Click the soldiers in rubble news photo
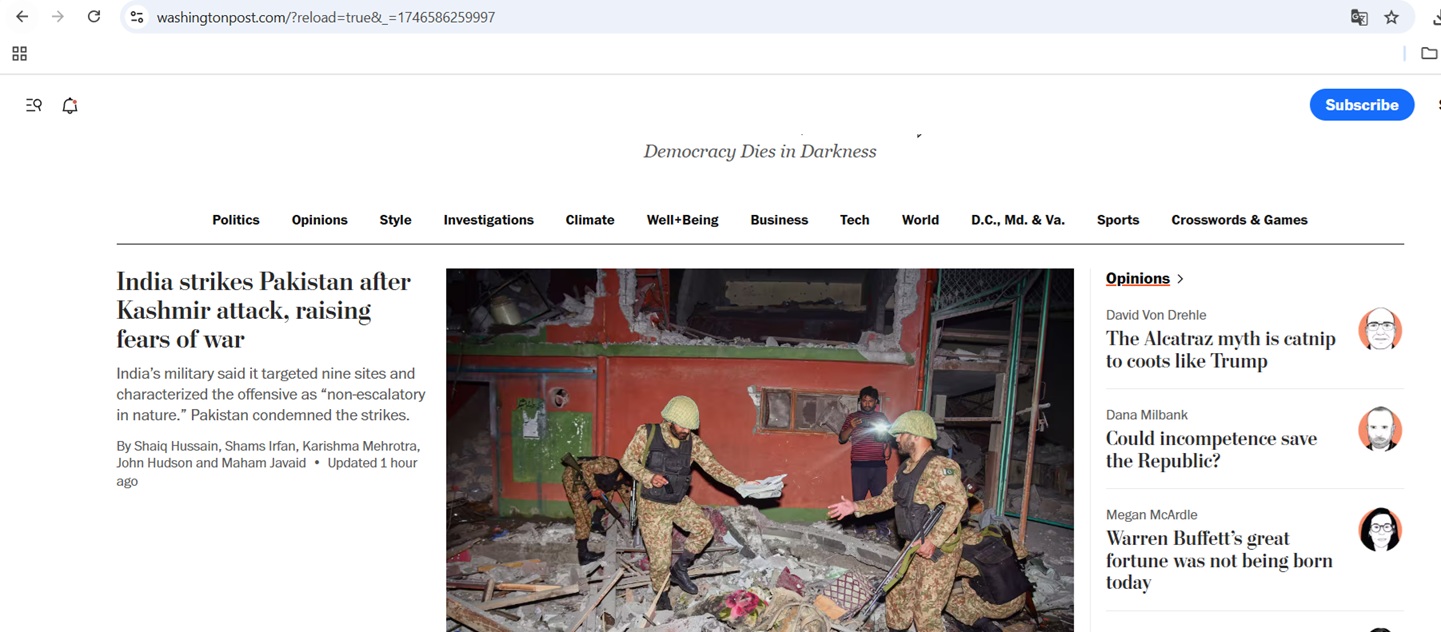1441x632 pixels. (x=759, y=450)
